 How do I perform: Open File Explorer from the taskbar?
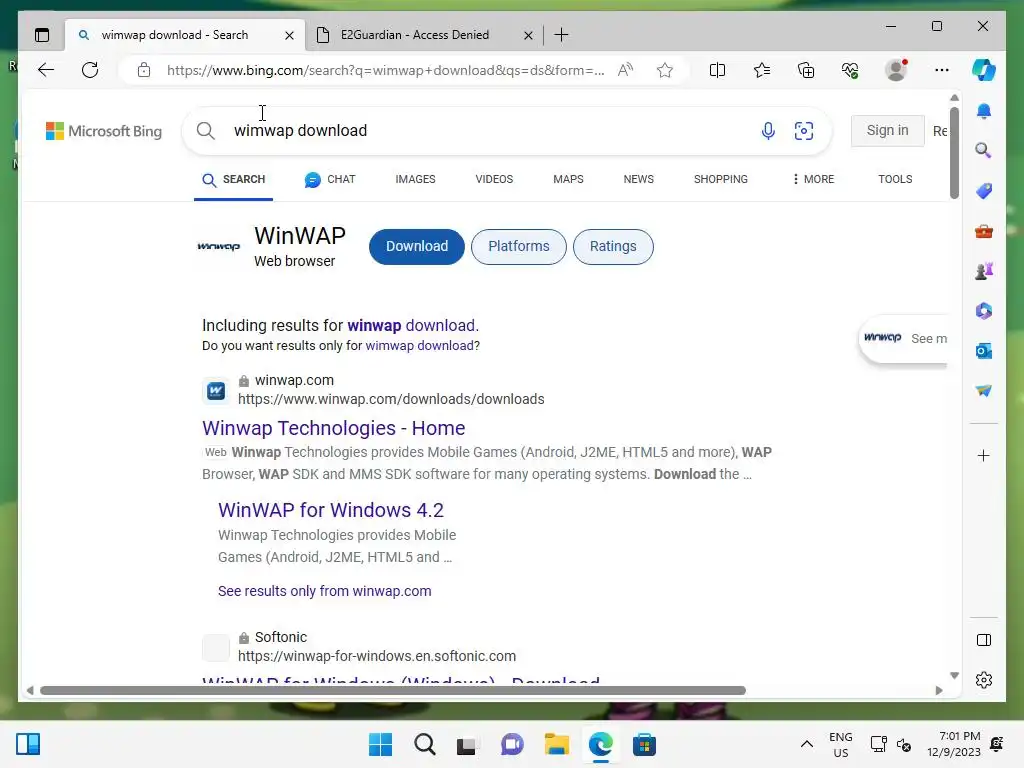(x=556, y=744)
